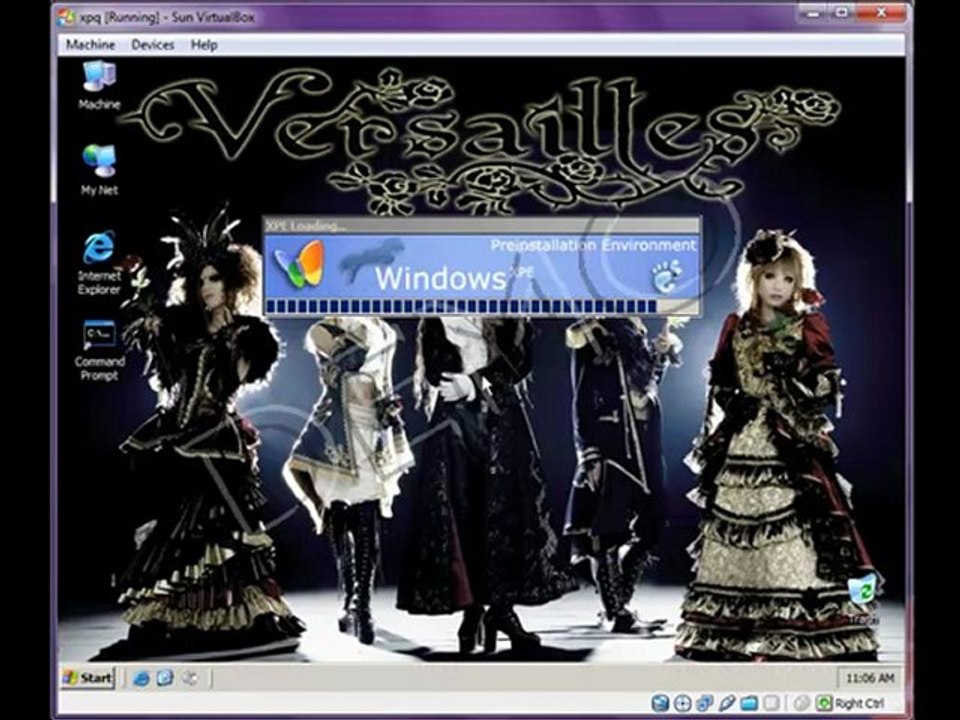Click the mouse integration indicator icon
Image resolution: width=960 pixels, height=720 pixels.
click(801, 703)
